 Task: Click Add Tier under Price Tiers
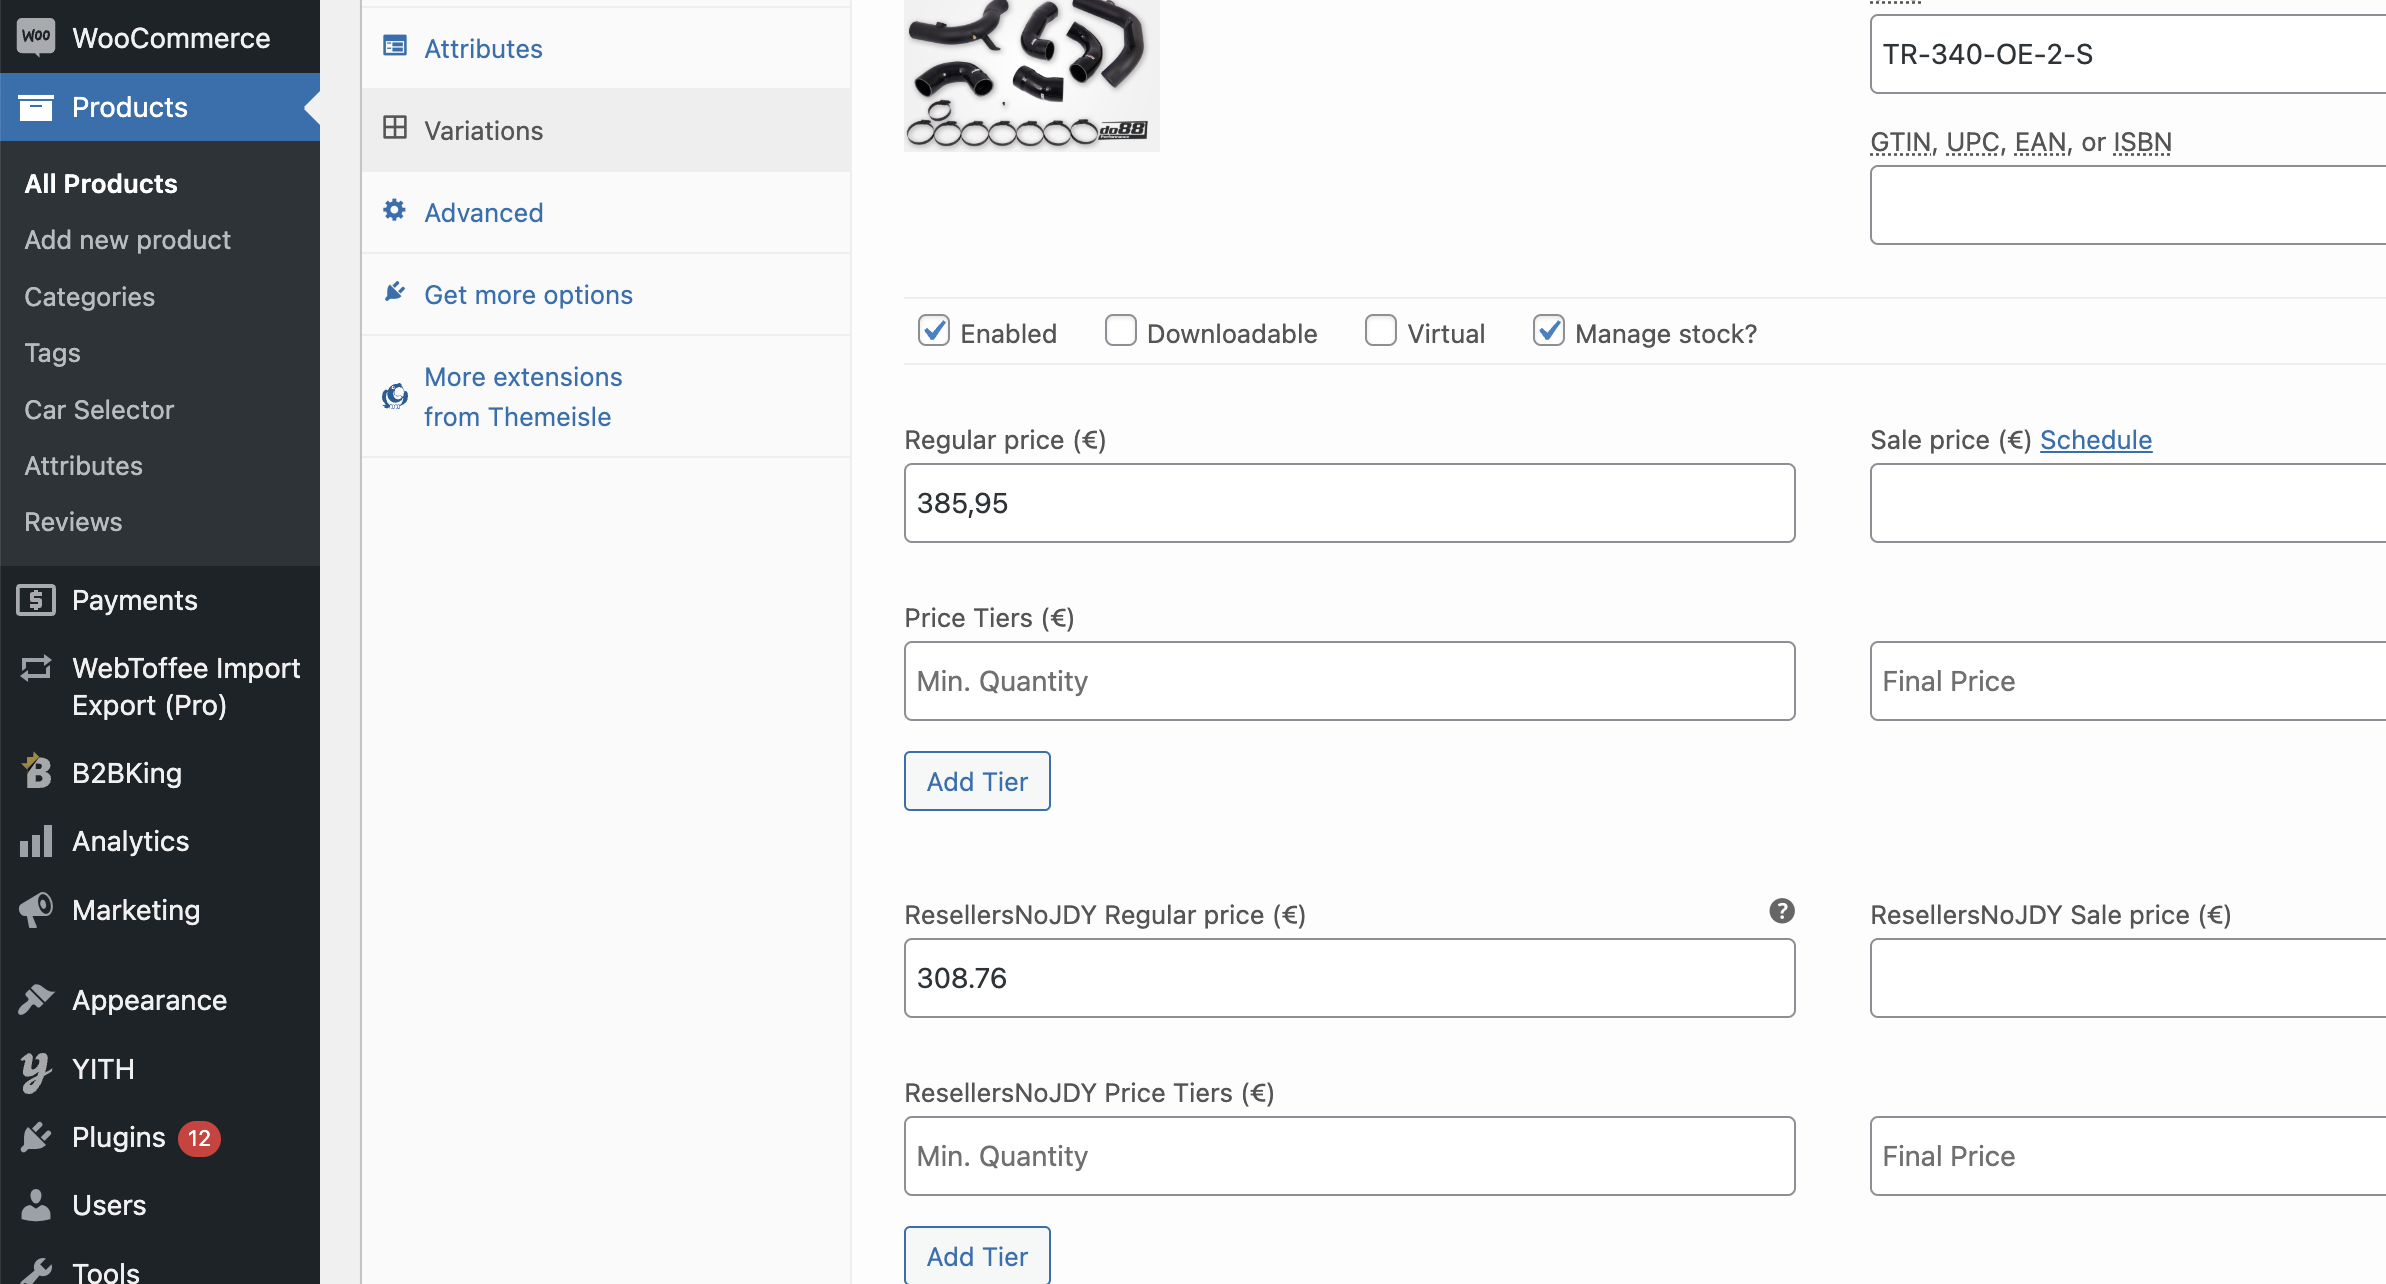[x=977, y=781]
